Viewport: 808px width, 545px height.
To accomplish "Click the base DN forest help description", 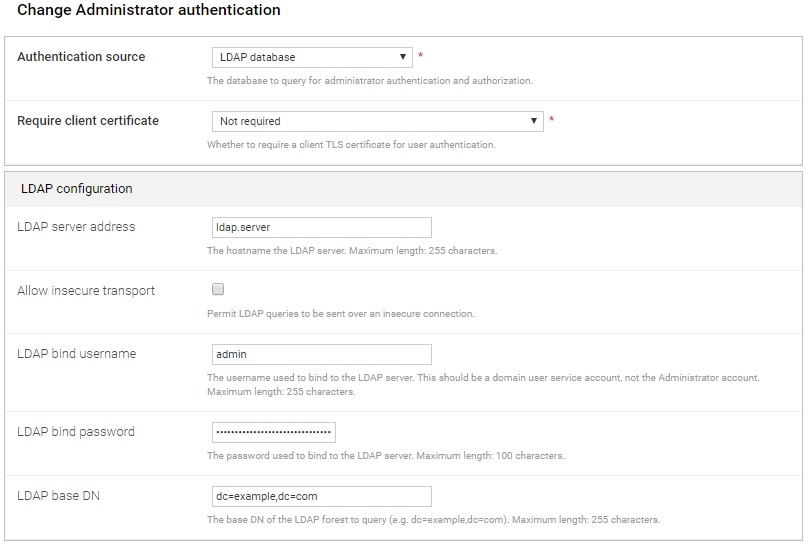I will click(x=433, y=520).
